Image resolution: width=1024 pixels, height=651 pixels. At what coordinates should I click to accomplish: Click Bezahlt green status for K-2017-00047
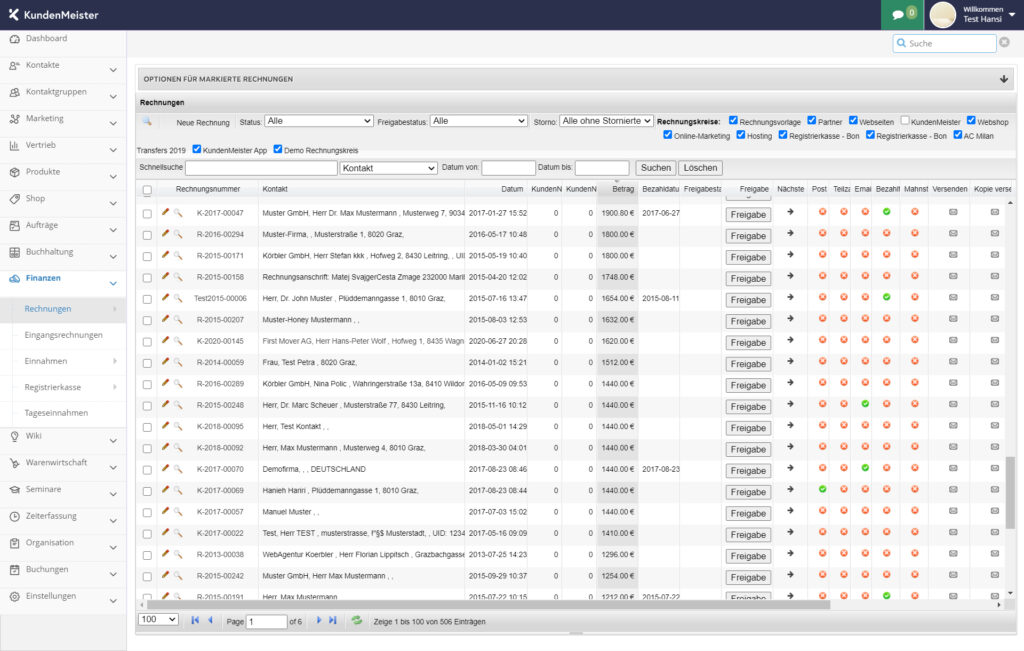[x=886, y=212]
